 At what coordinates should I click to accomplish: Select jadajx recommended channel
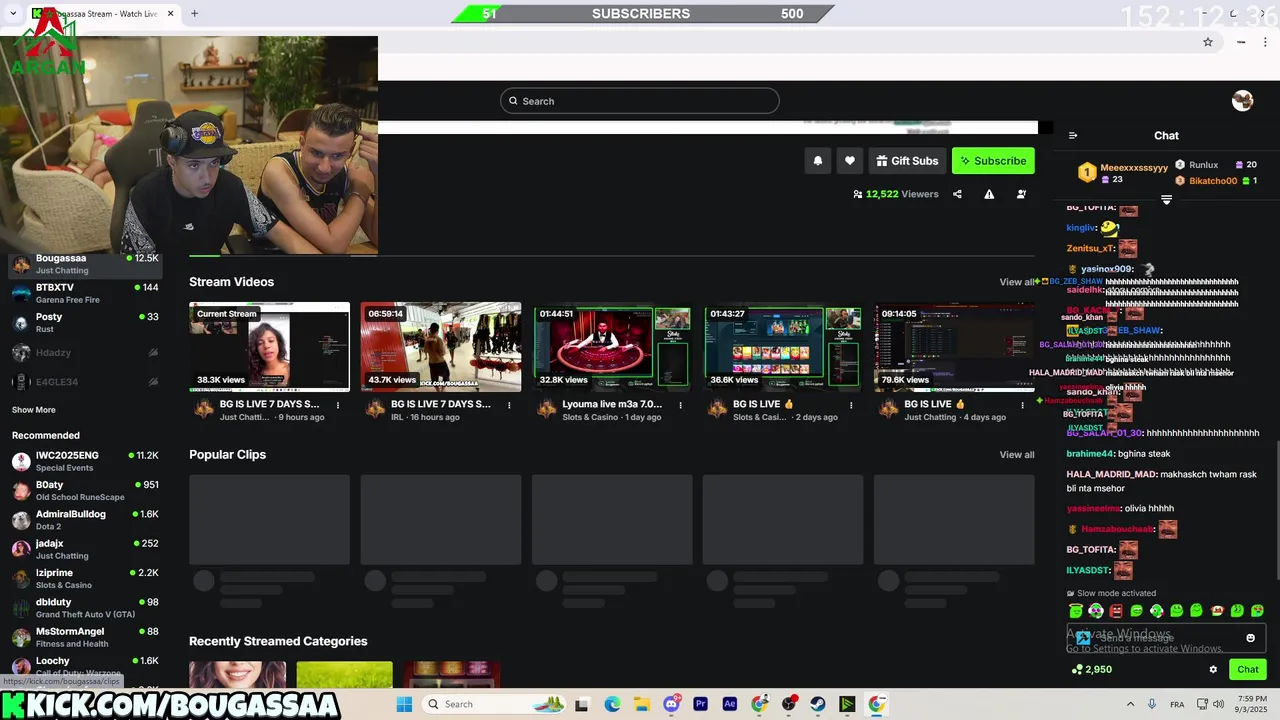(85, 549)
